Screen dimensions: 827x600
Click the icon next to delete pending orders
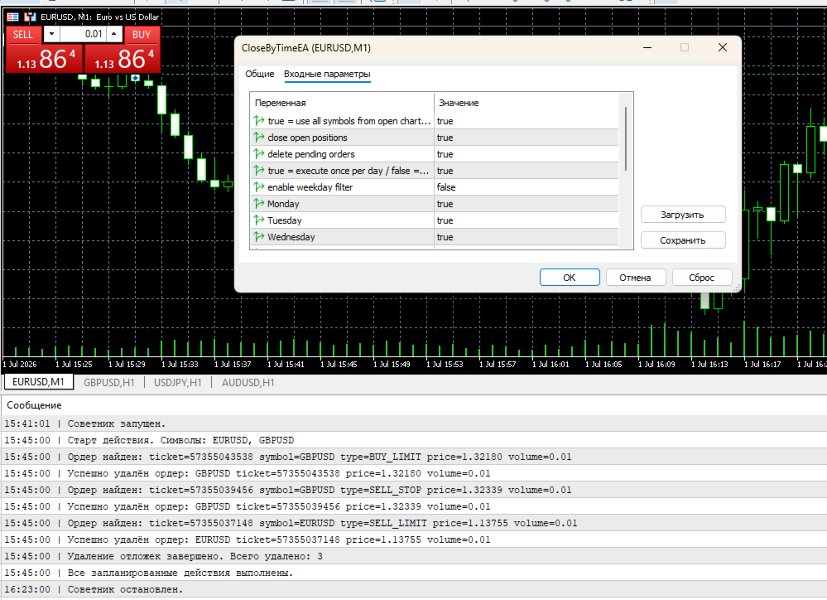click(x=258, y=154)
